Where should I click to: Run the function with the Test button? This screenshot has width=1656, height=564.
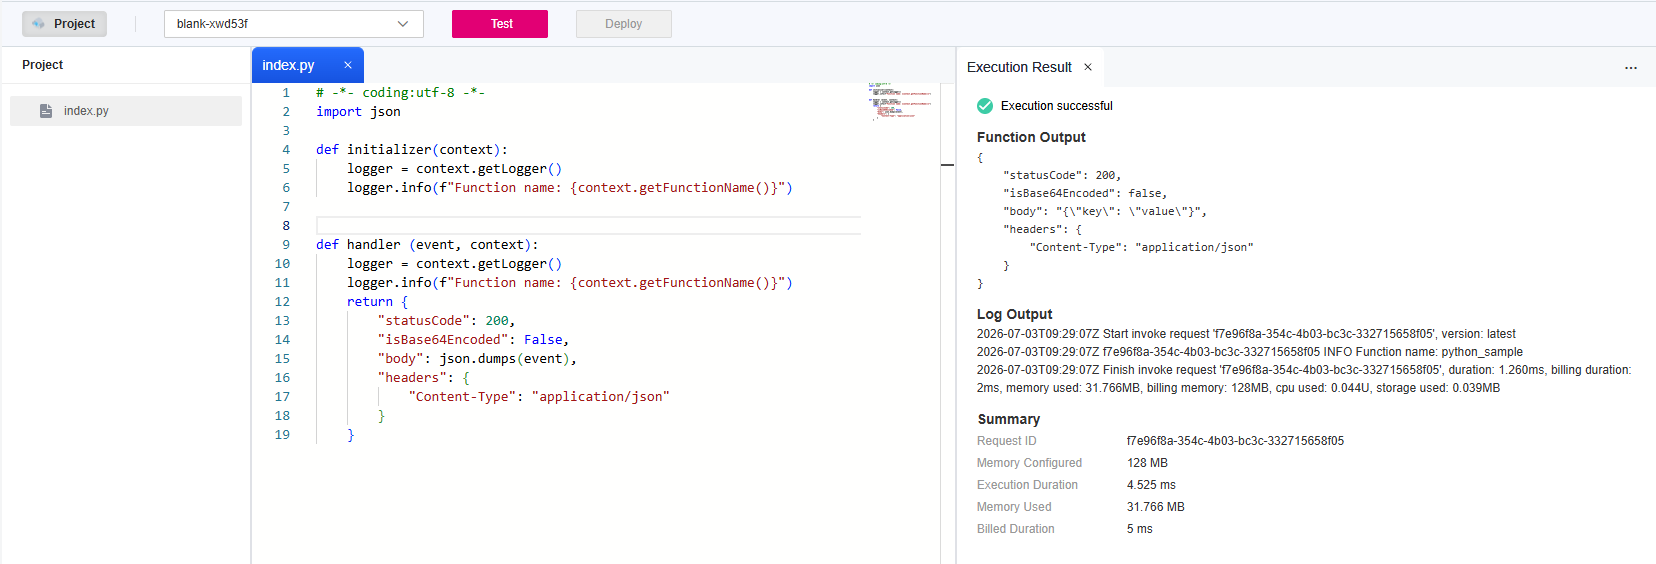(x=500, y=24)
